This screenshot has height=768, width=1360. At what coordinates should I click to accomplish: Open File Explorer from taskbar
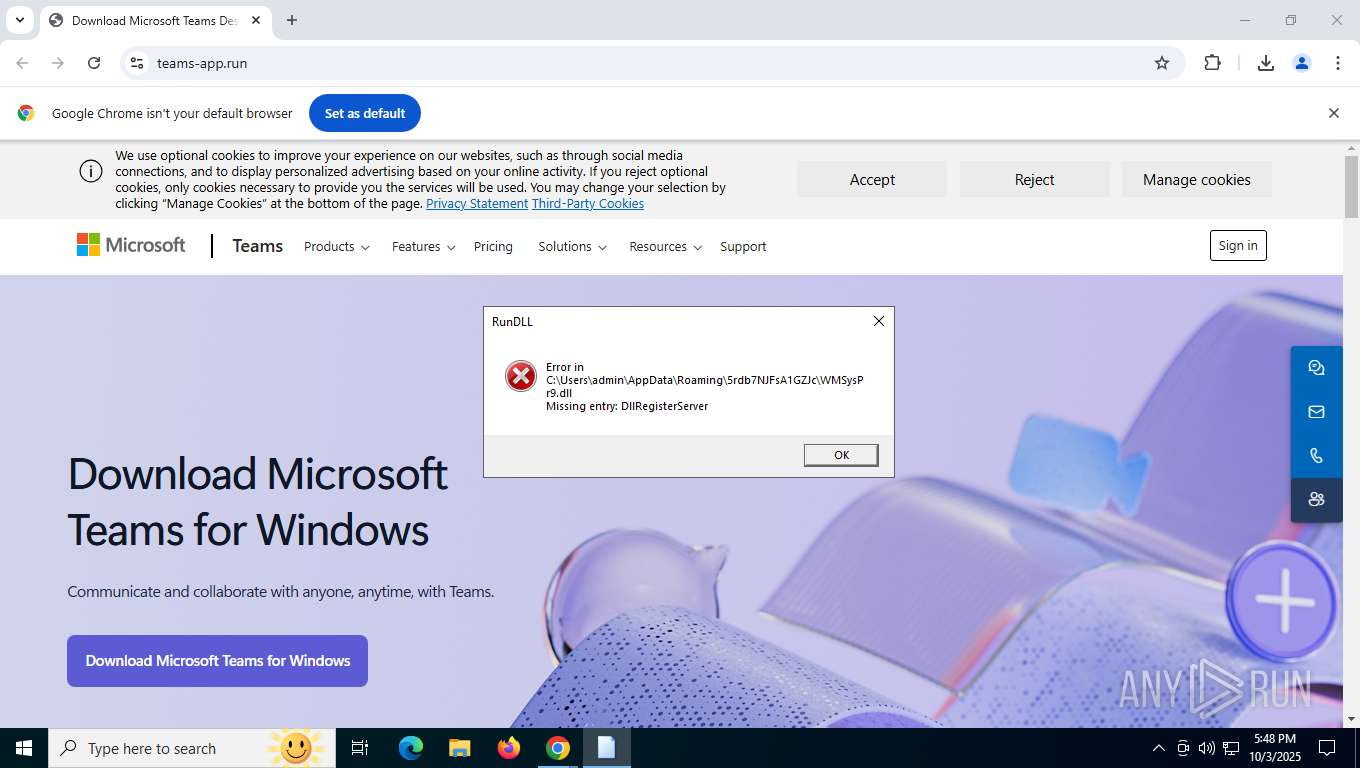click(x=459, y=748)
